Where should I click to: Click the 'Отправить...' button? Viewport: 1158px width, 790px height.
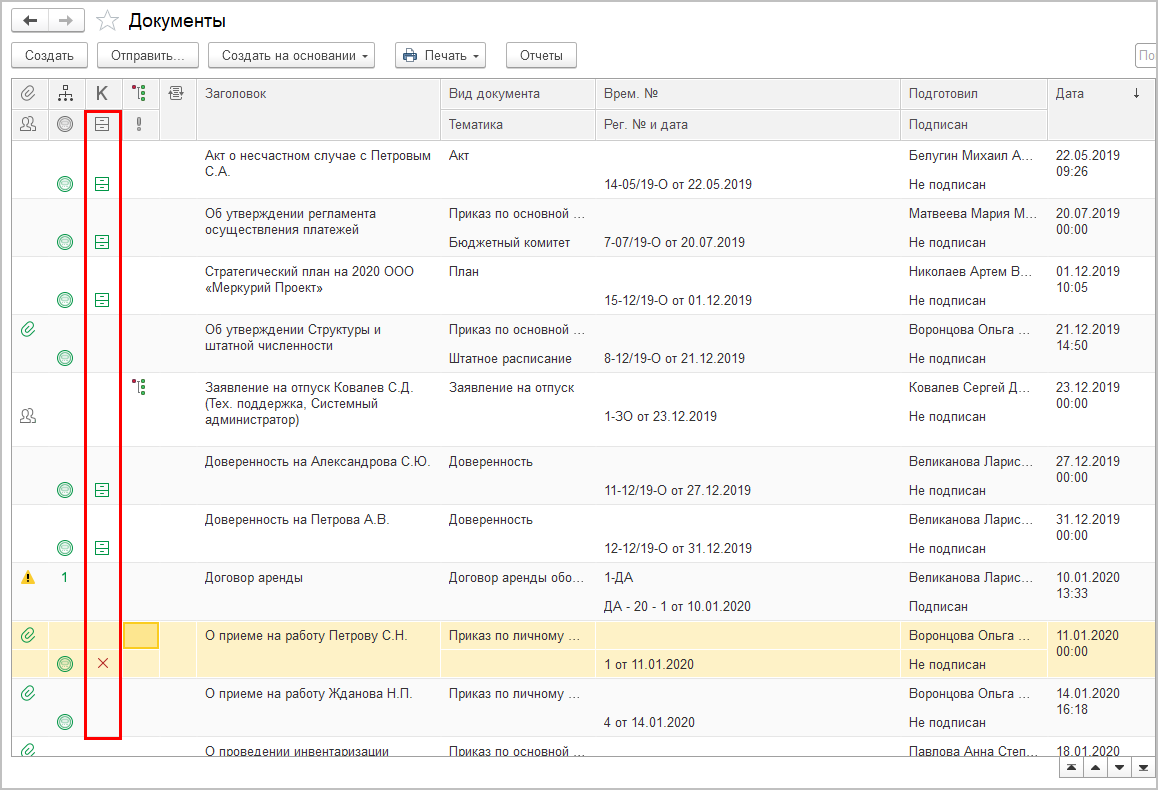click(147, 55)
